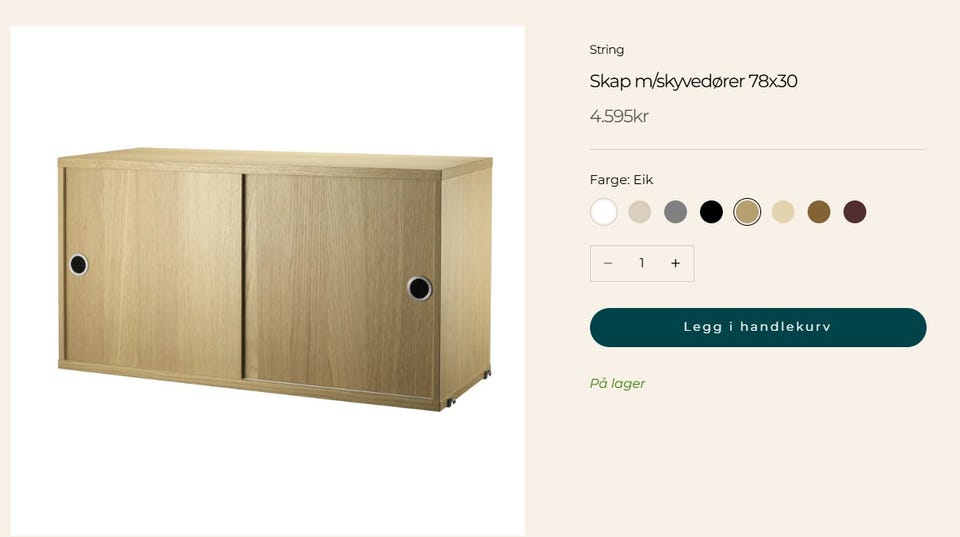Click the På lager stock status
Viewport: 960px width, 537px height.
pos(617,383)
